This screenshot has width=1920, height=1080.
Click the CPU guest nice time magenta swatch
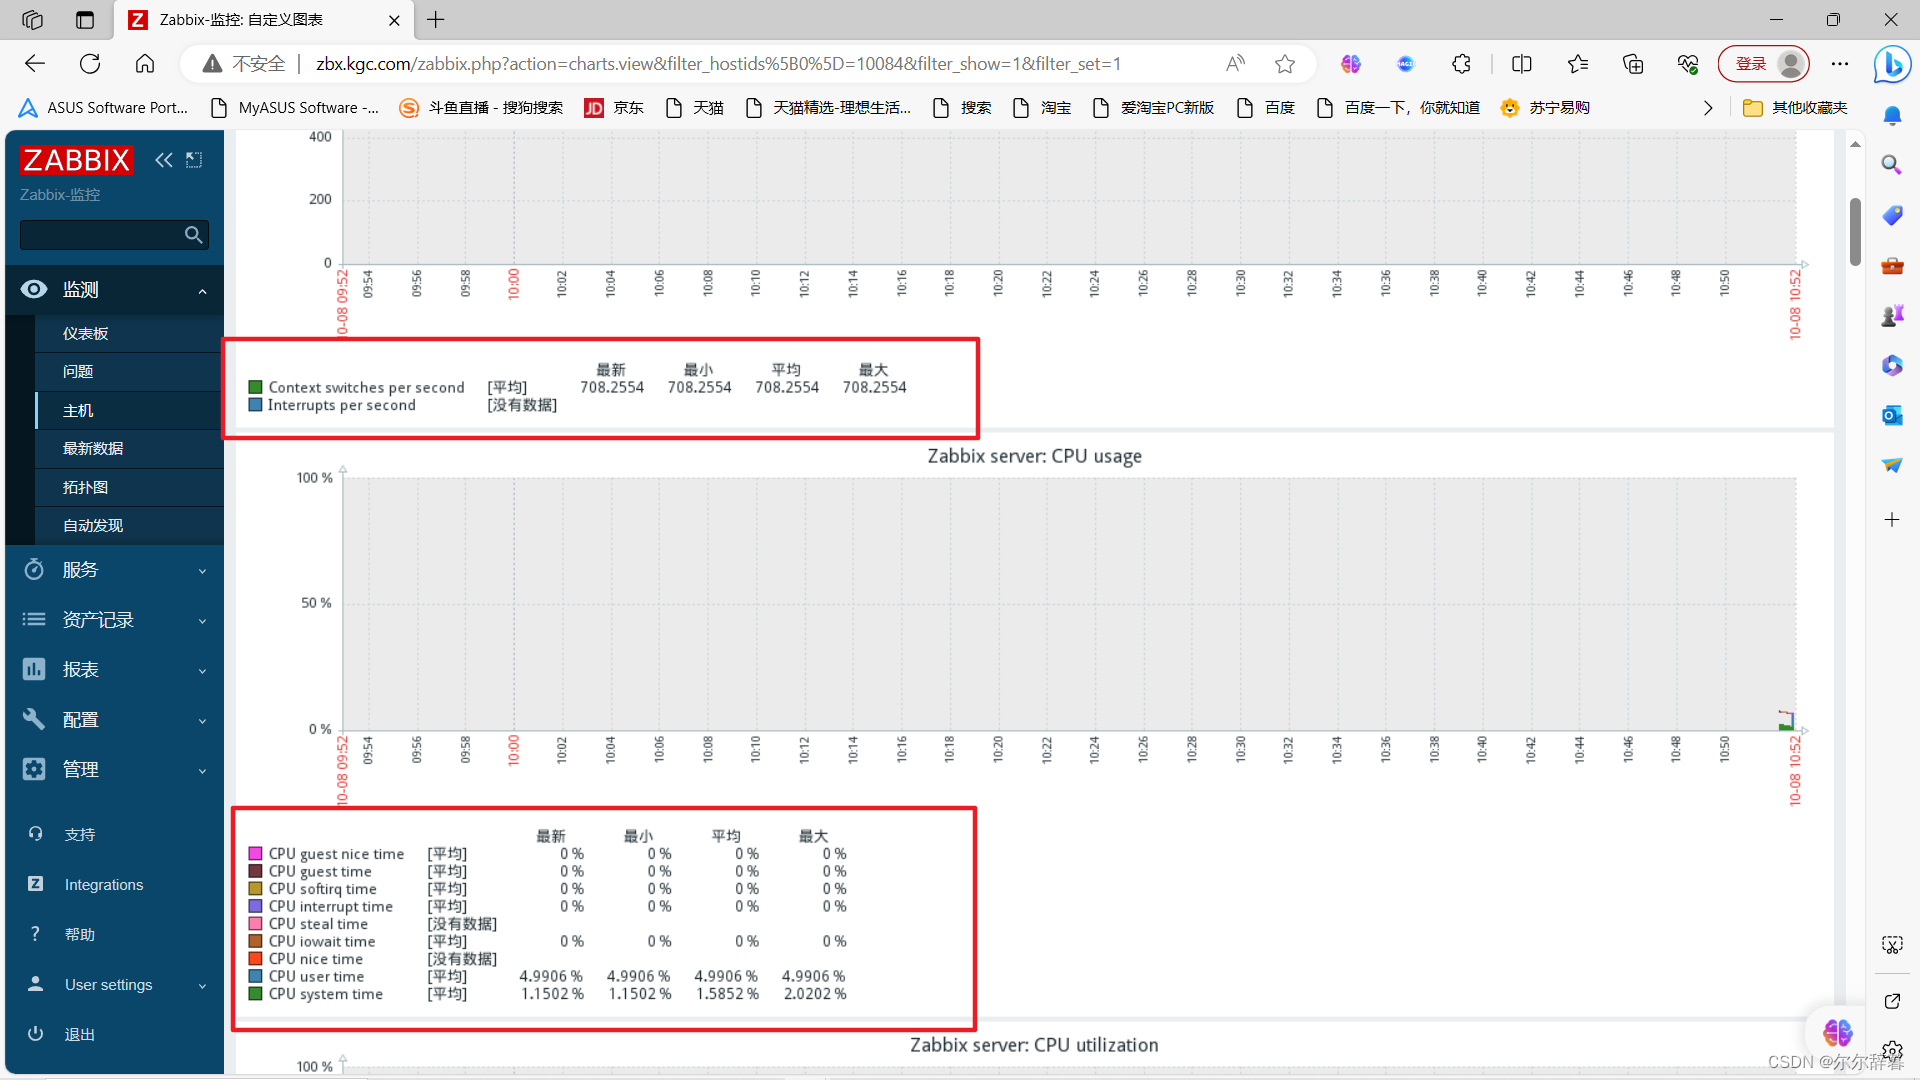pyautogui.click(x=255, y=854)
